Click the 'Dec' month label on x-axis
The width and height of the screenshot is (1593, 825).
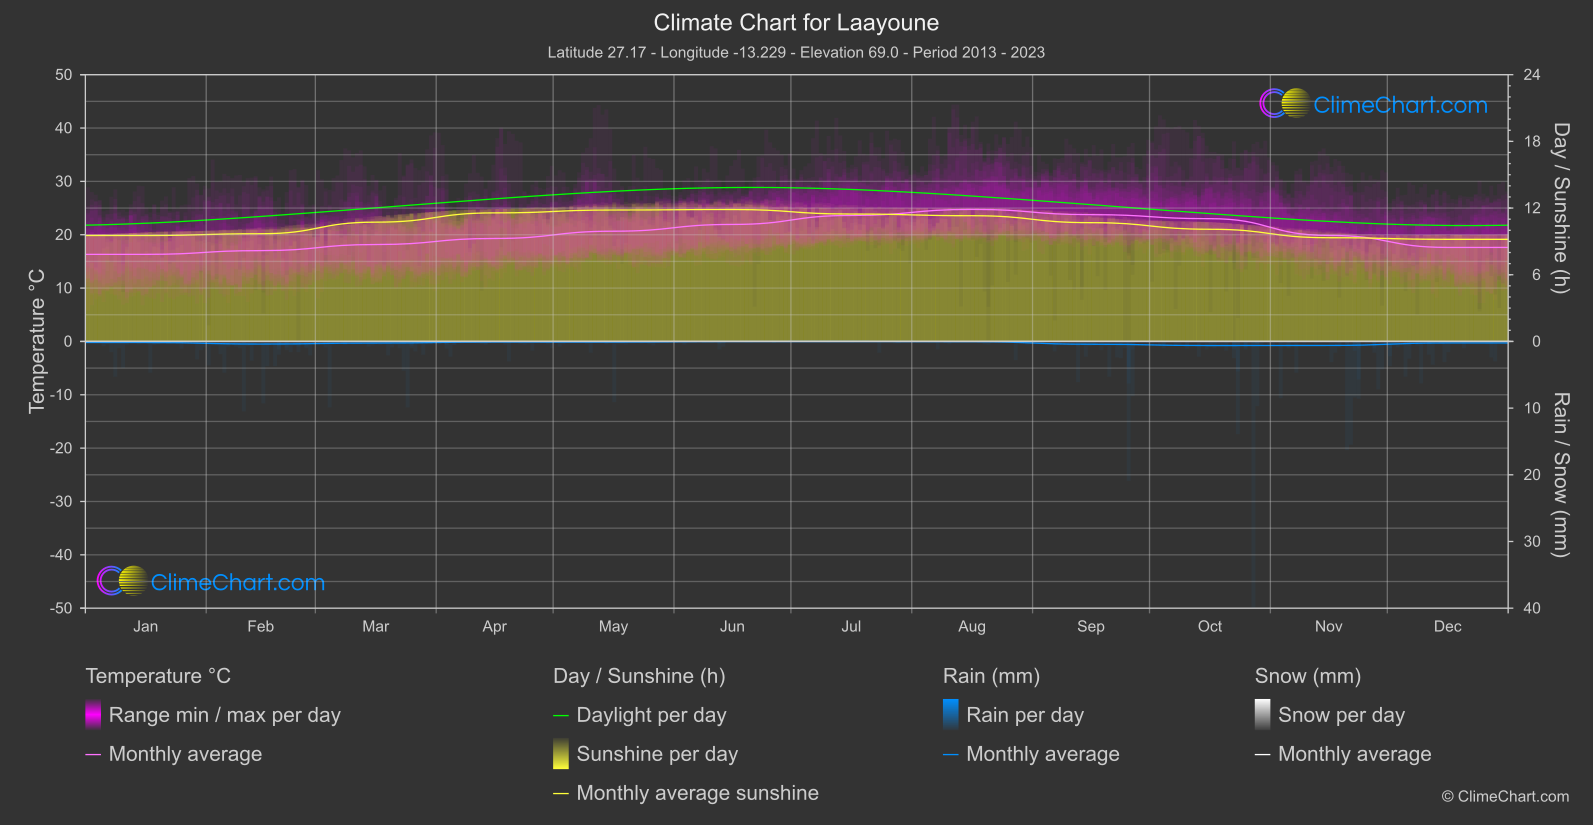pos(1448,626)
